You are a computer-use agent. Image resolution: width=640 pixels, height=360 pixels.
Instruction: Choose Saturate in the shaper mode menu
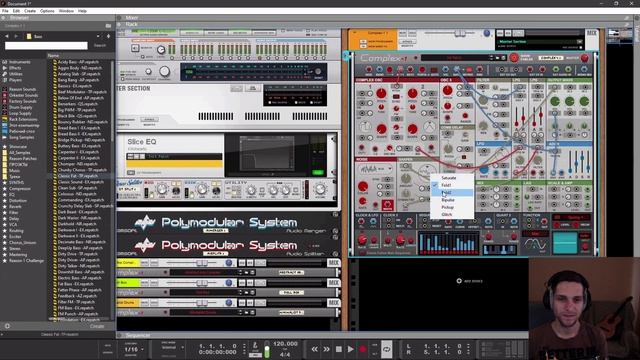click(452, 178)
